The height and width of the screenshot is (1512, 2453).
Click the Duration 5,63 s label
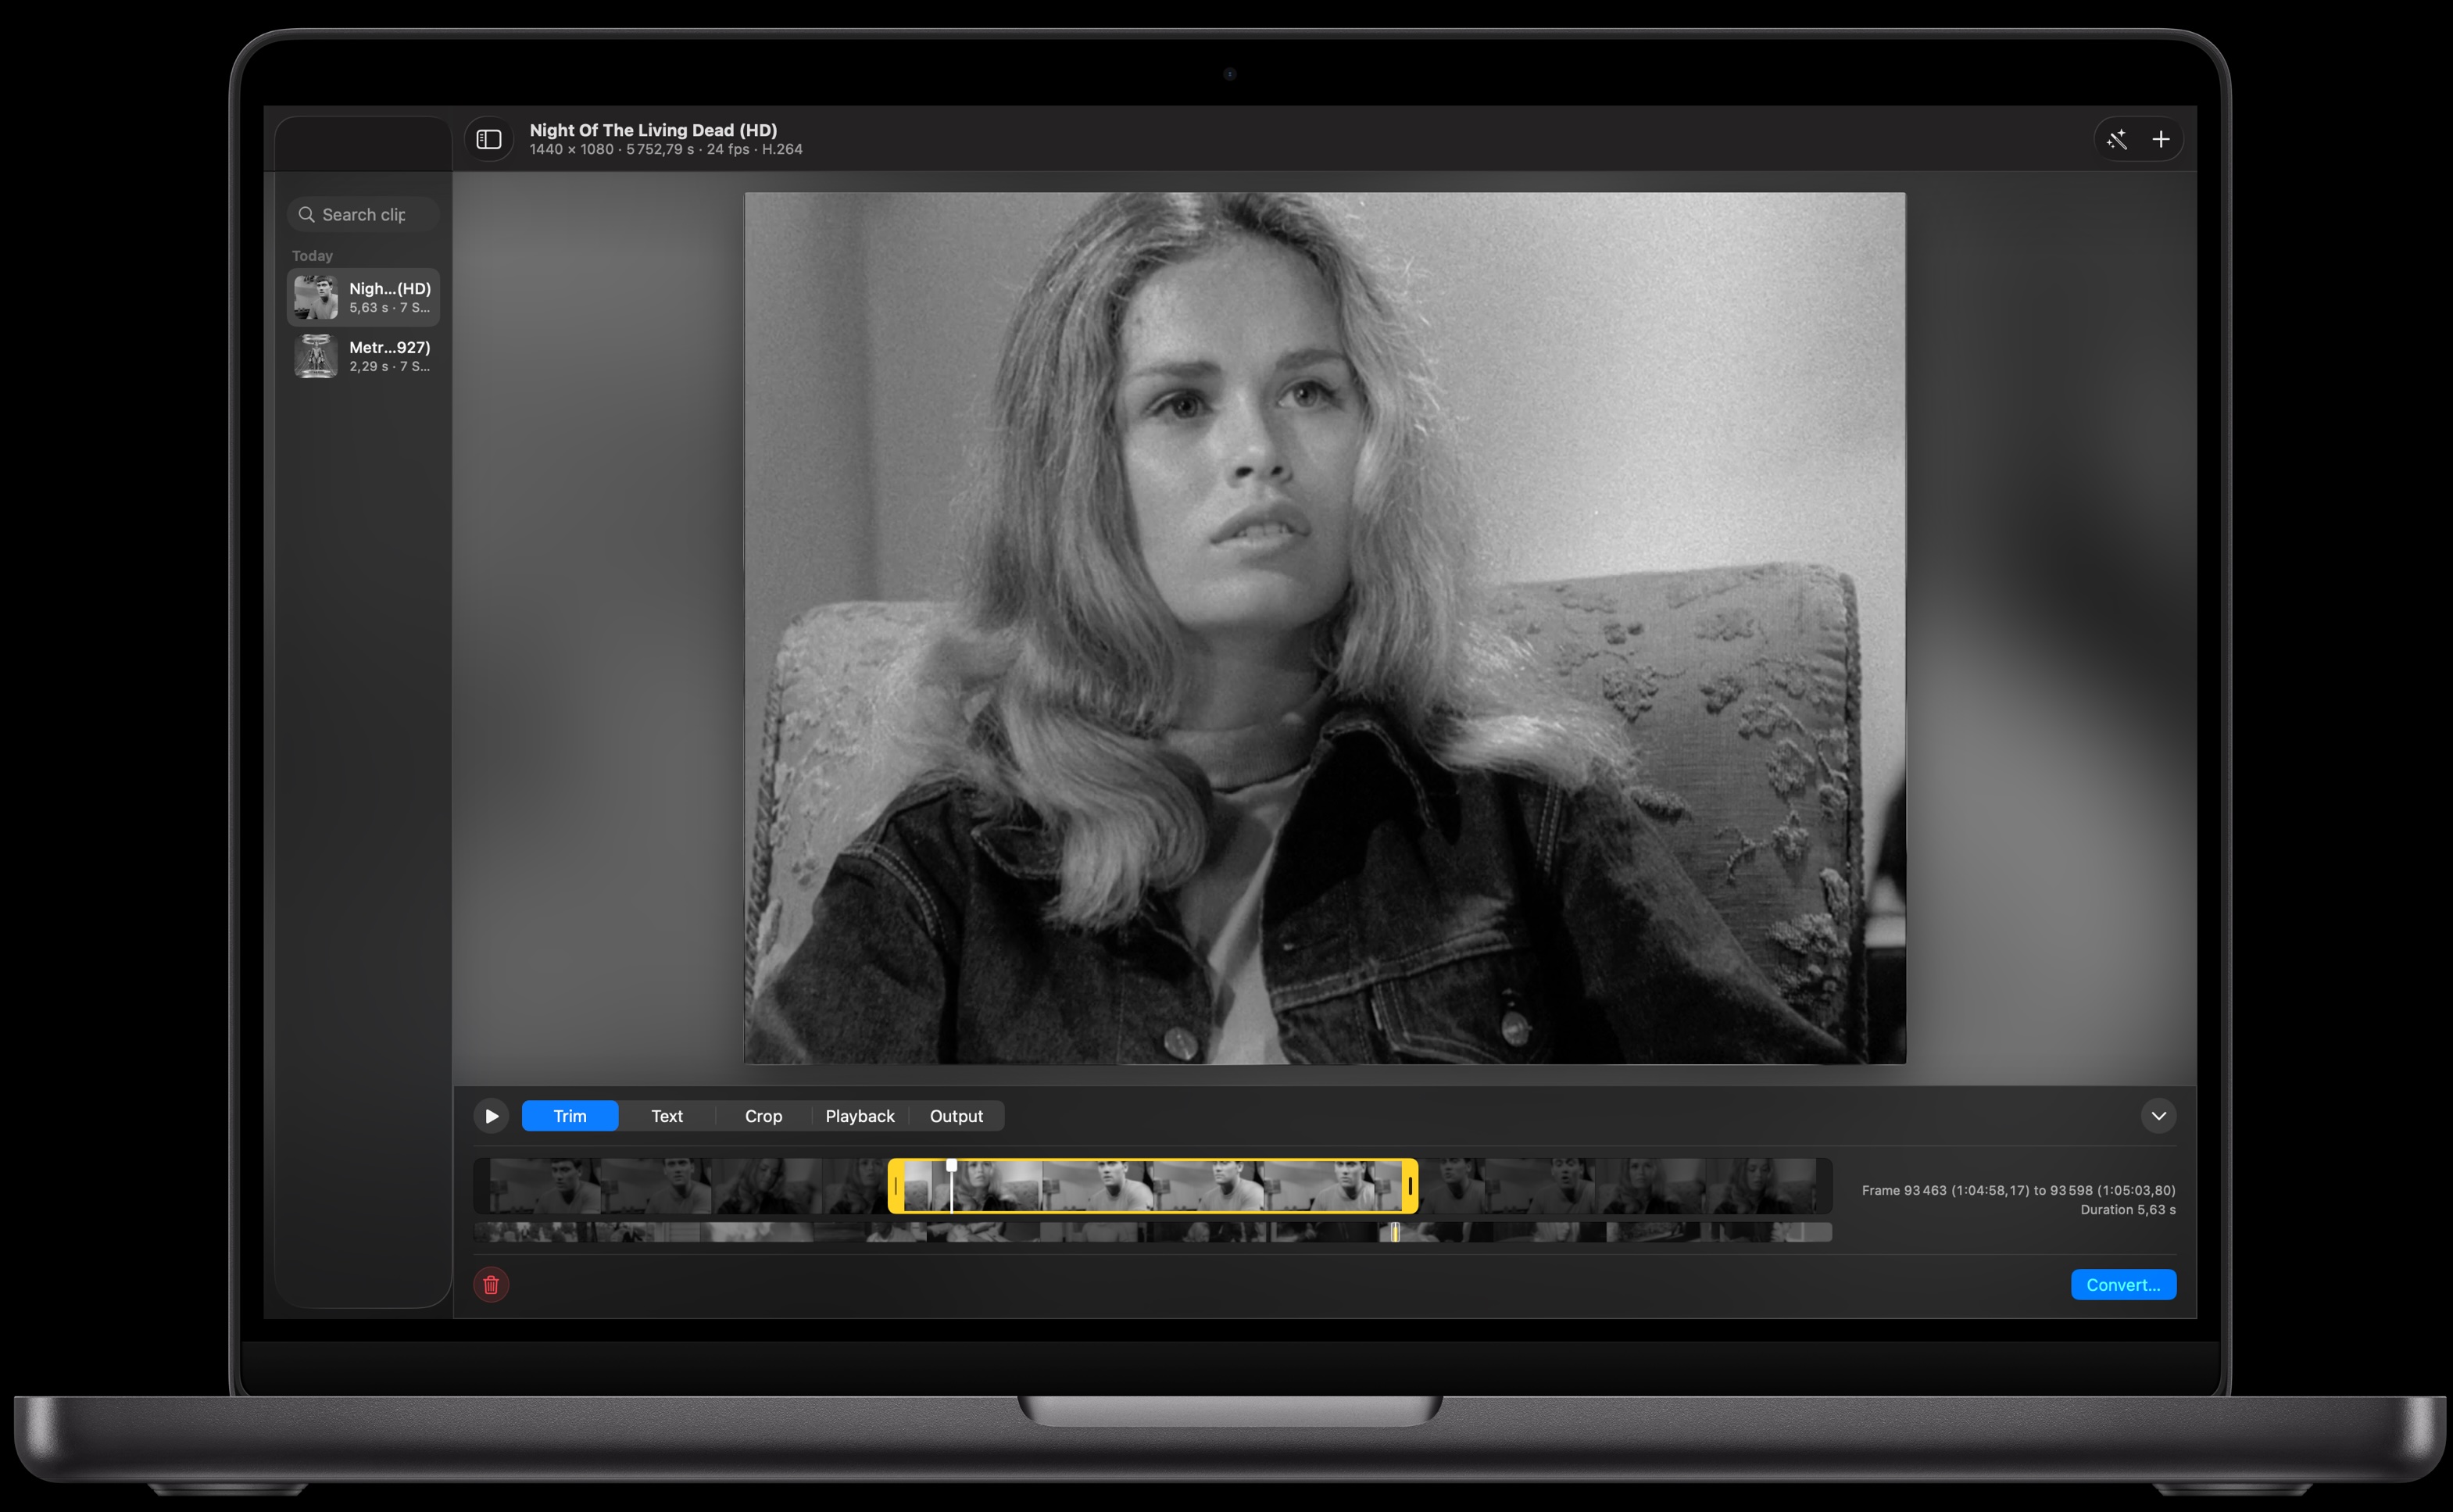coord(2128,1210)
